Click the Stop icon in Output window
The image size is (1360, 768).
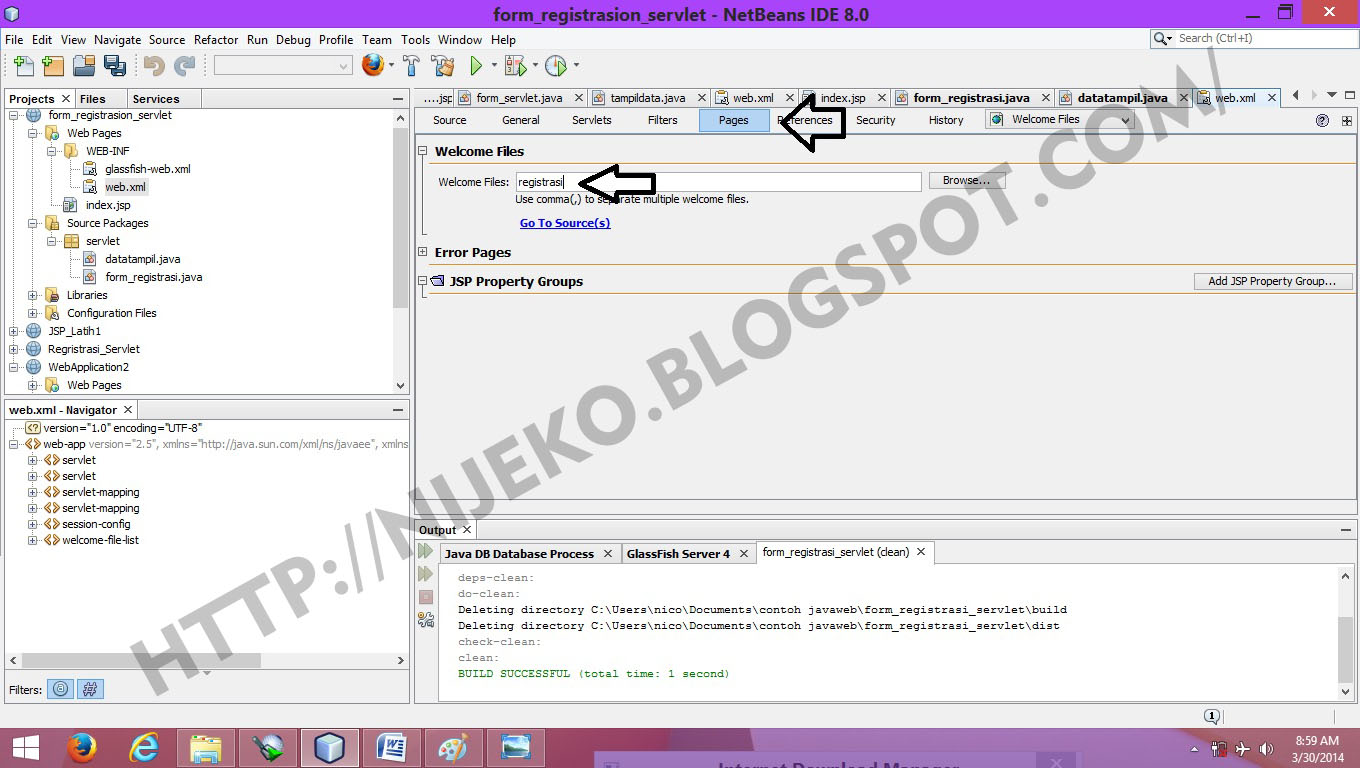pyautogui.click(x=426, y=597)
